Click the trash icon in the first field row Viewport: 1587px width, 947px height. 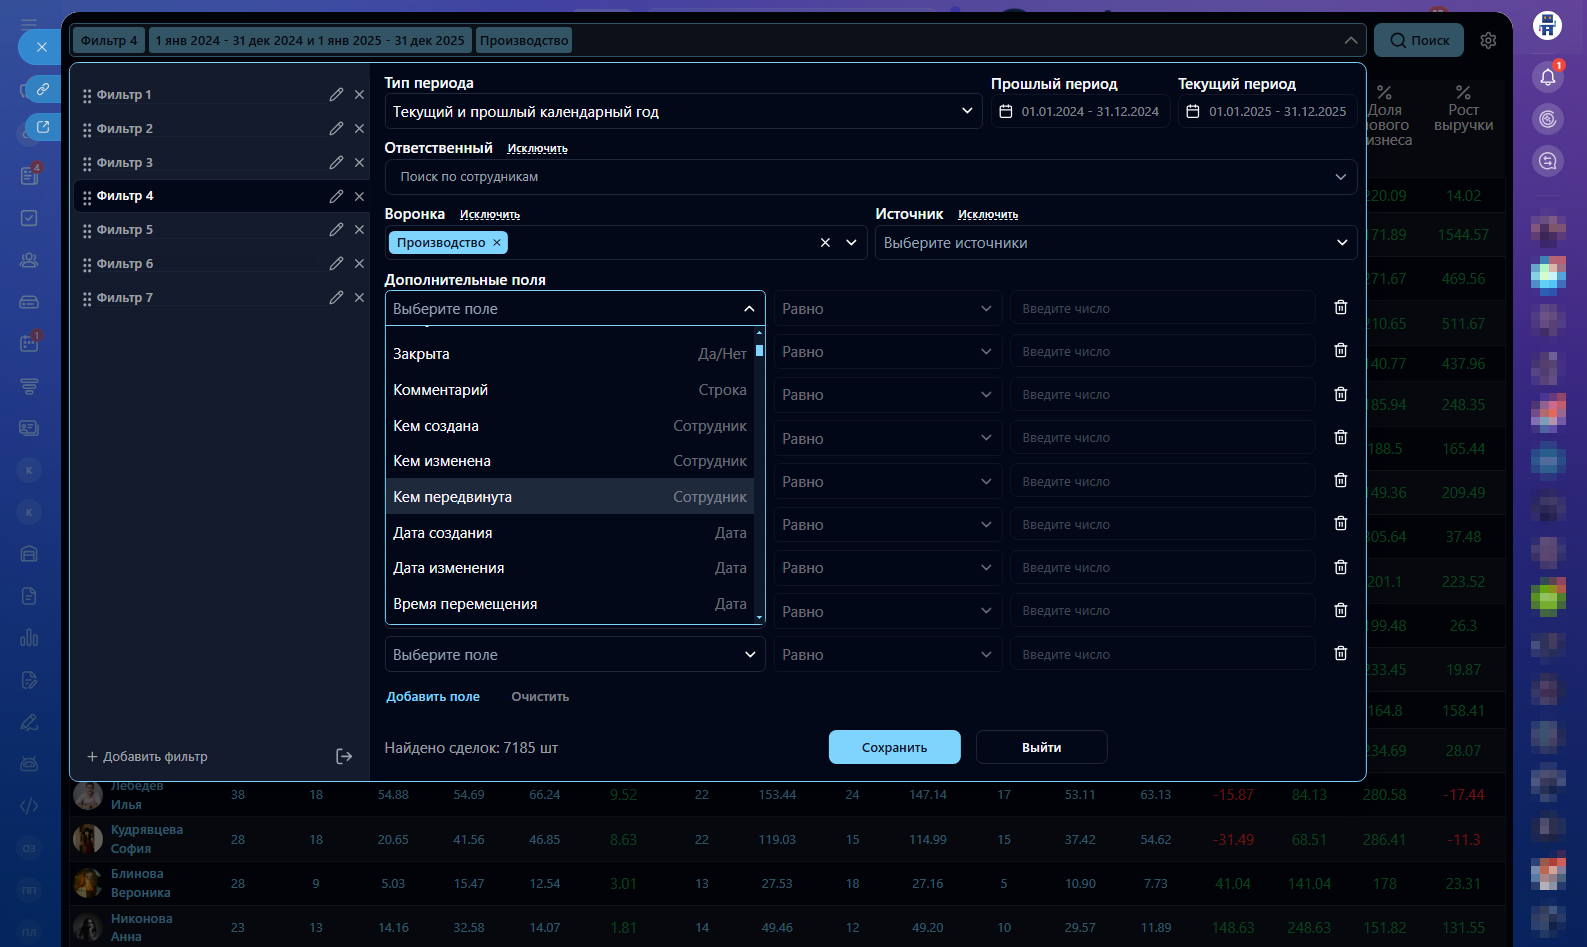1341,308
